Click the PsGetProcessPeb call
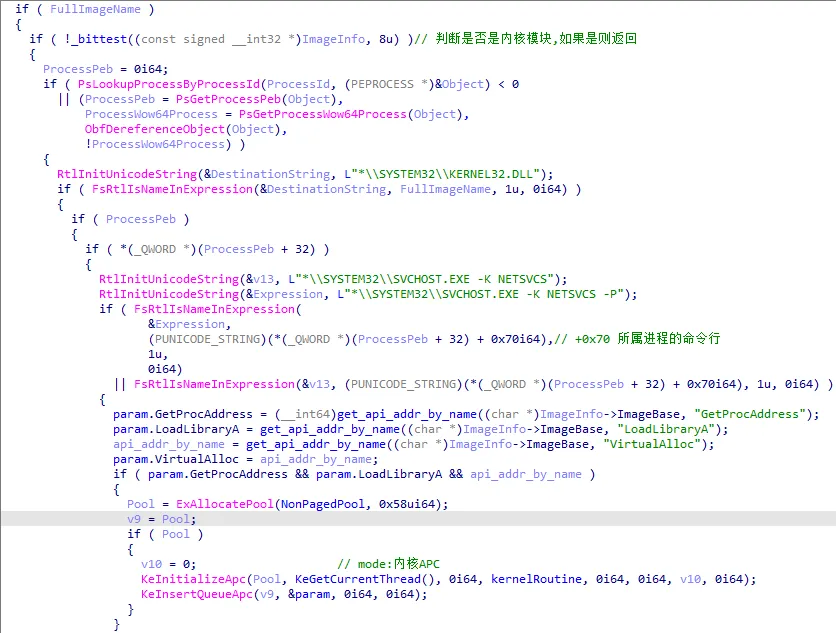 (x=228, y=99)
